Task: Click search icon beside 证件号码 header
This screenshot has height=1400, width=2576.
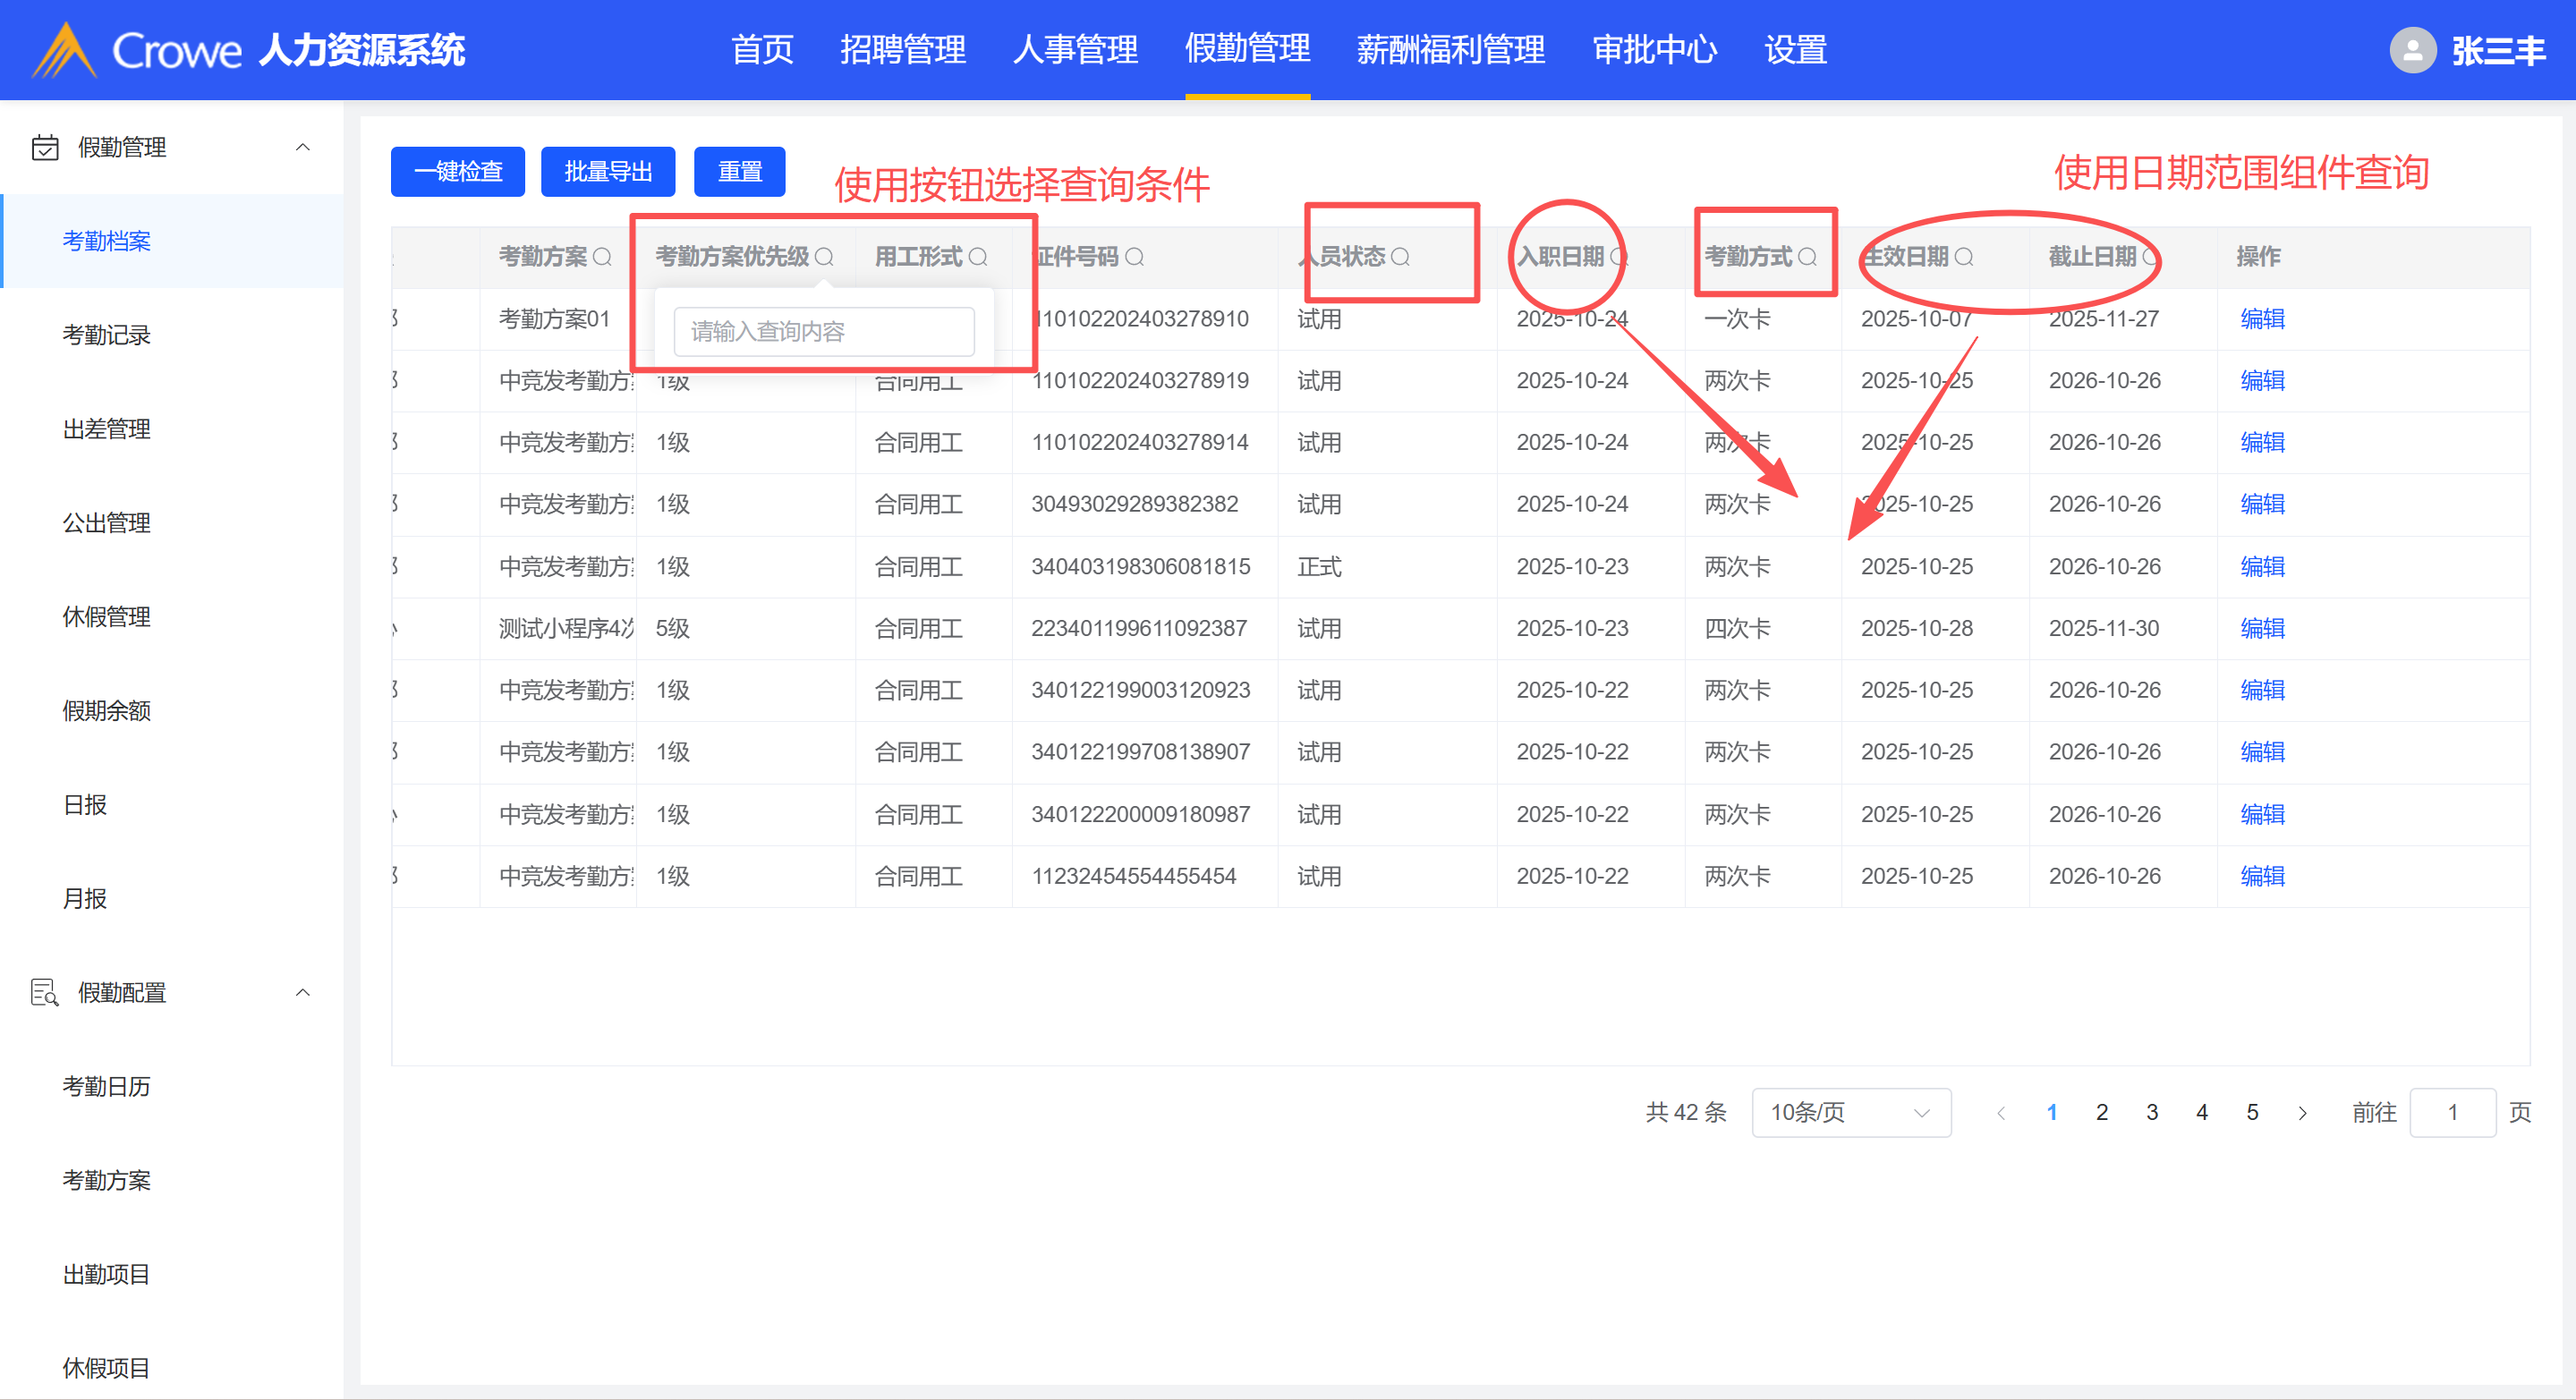Action: [1134, 257]
